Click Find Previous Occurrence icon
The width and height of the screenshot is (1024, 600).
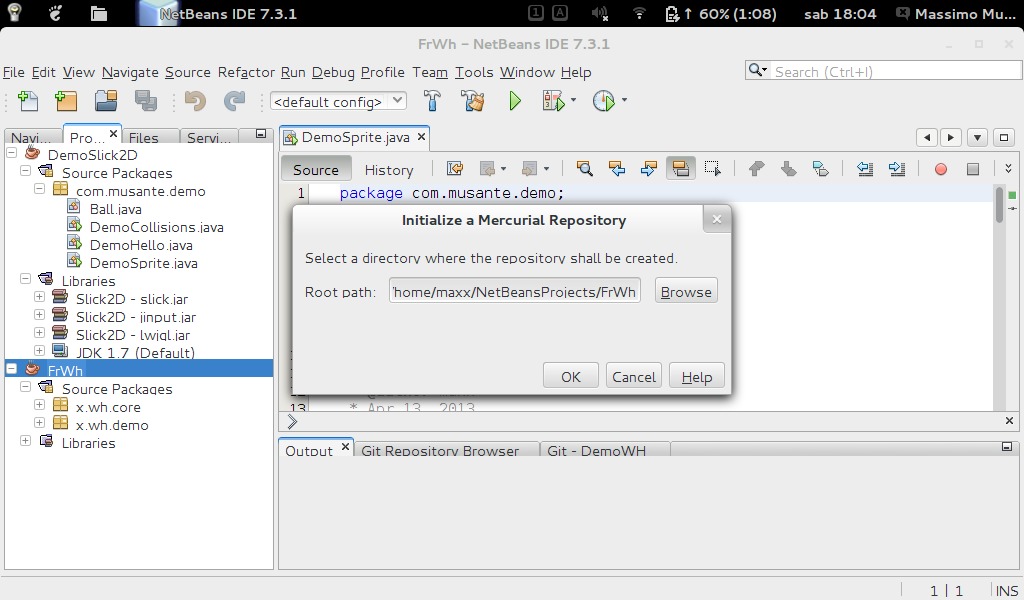tap(616, 169)
